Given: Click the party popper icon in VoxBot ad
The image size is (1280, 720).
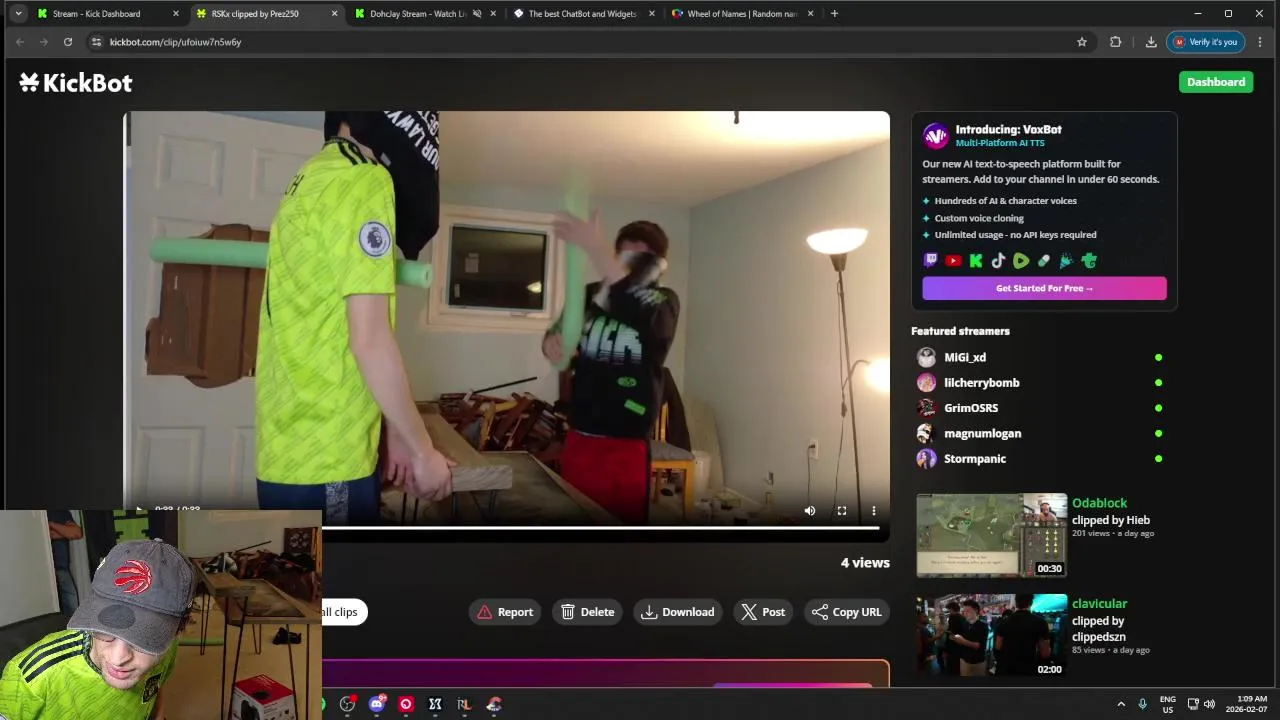Looking at the screenshot, I should [1066, 261].
